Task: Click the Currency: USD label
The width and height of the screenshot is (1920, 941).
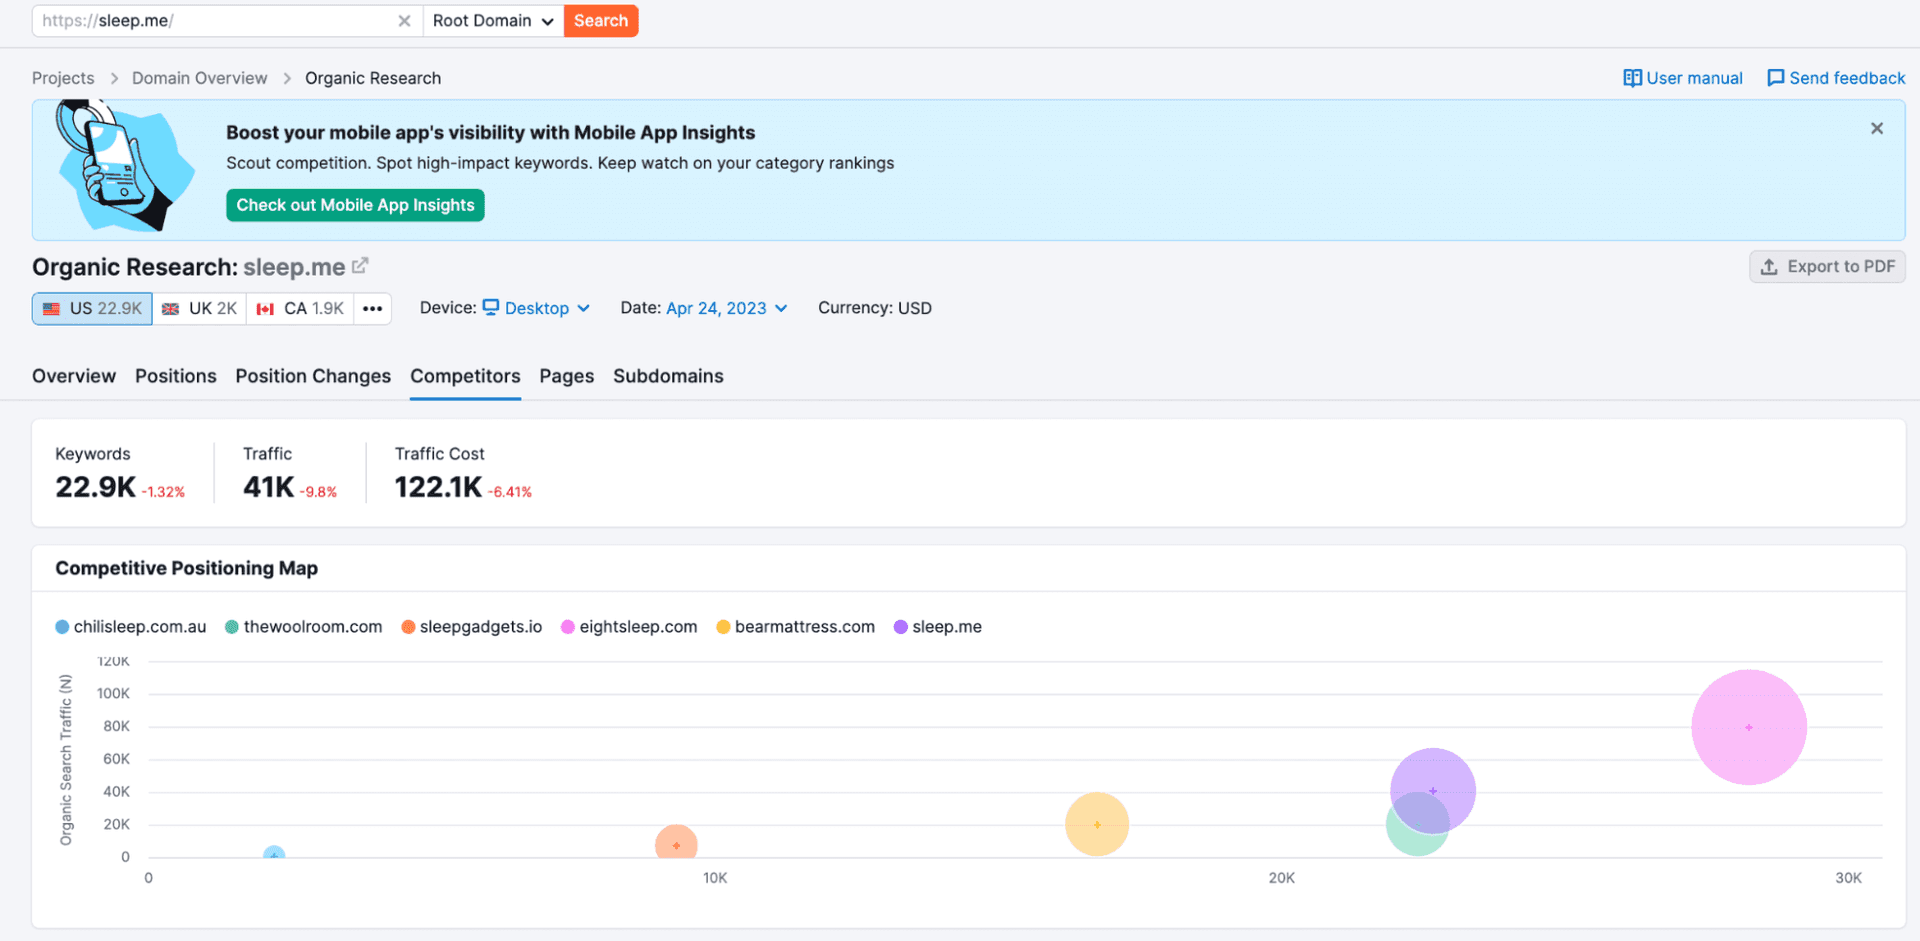Action: [x=875, y=308]
